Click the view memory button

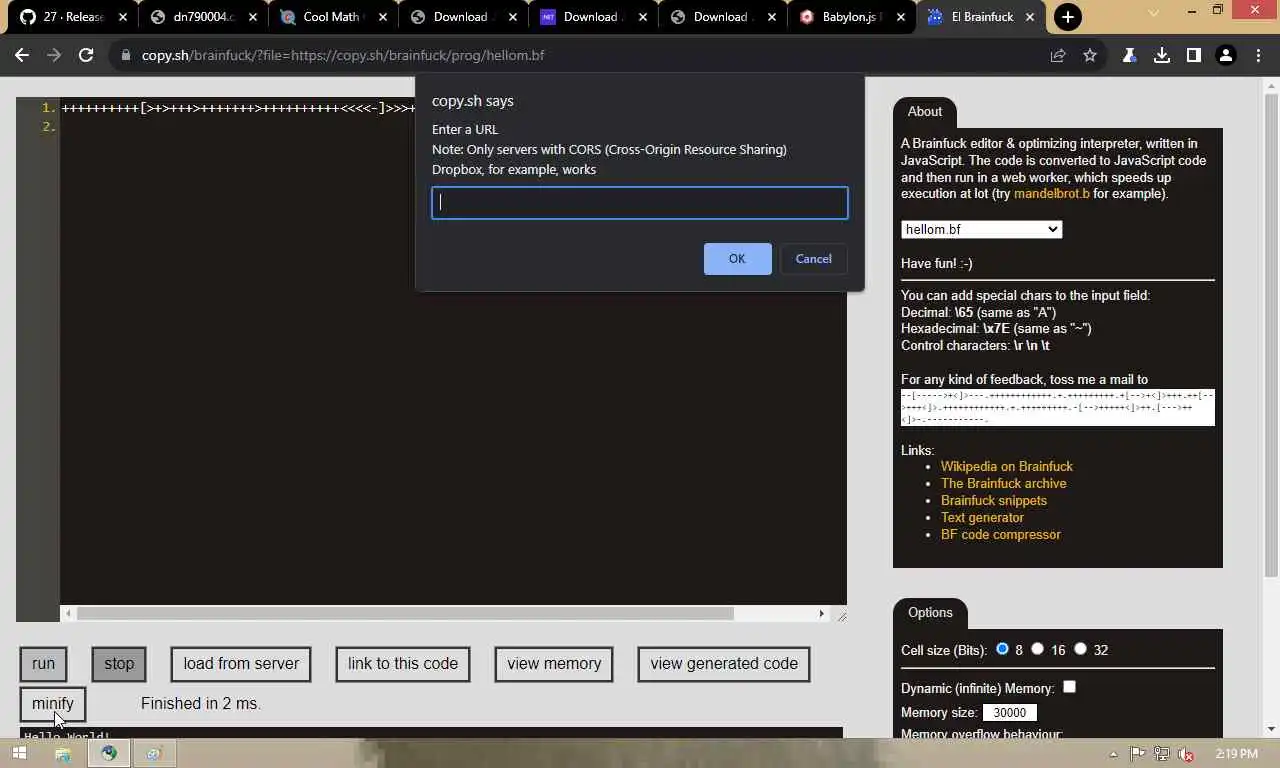(x=554, y=664)
